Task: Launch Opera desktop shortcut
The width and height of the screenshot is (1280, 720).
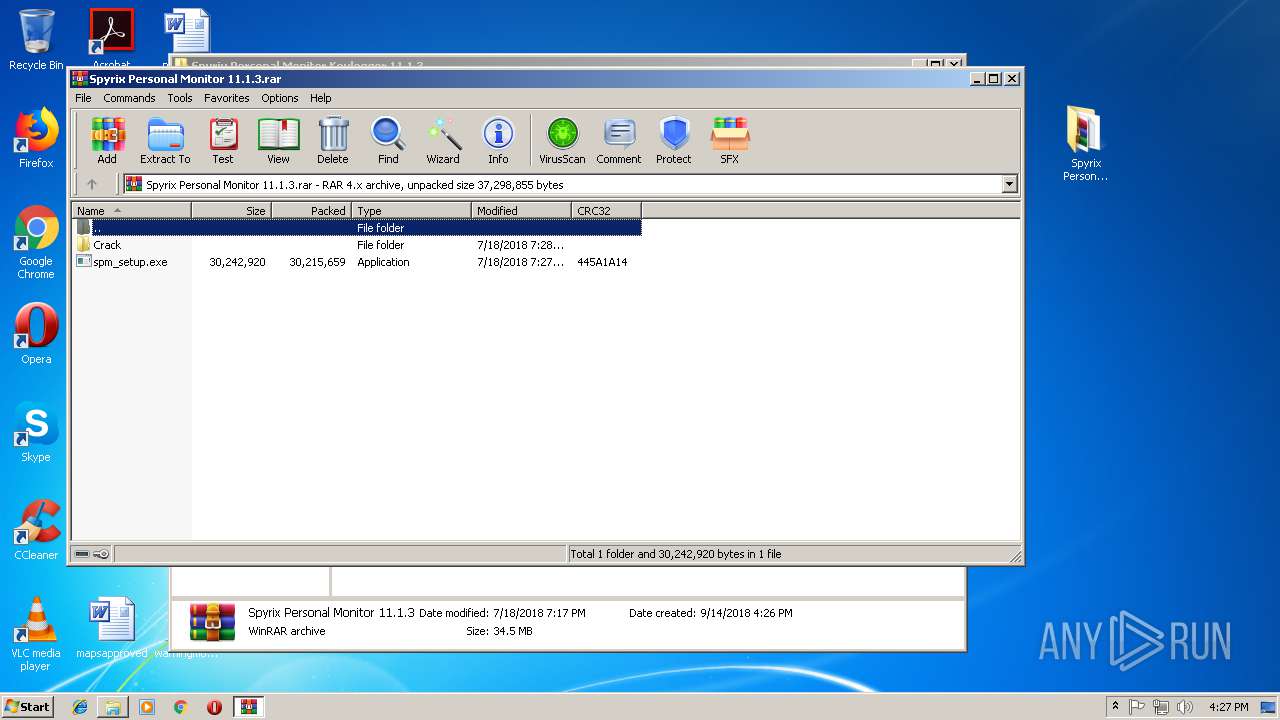Action: [x=36, y=334]
